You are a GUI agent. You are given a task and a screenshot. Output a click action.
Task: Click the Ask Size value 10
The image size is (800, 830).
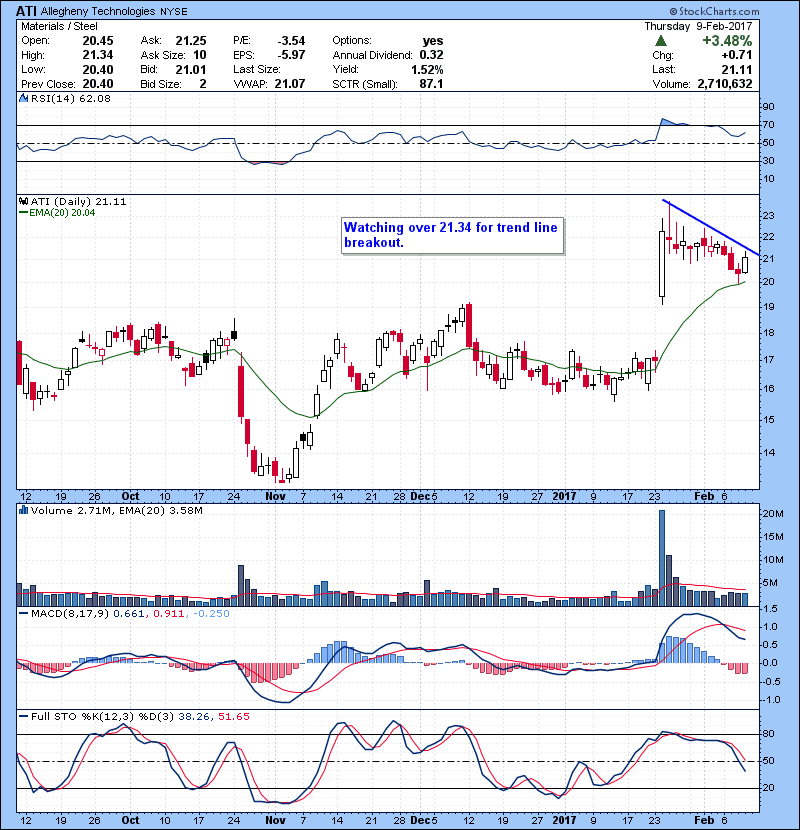(200, 55)
